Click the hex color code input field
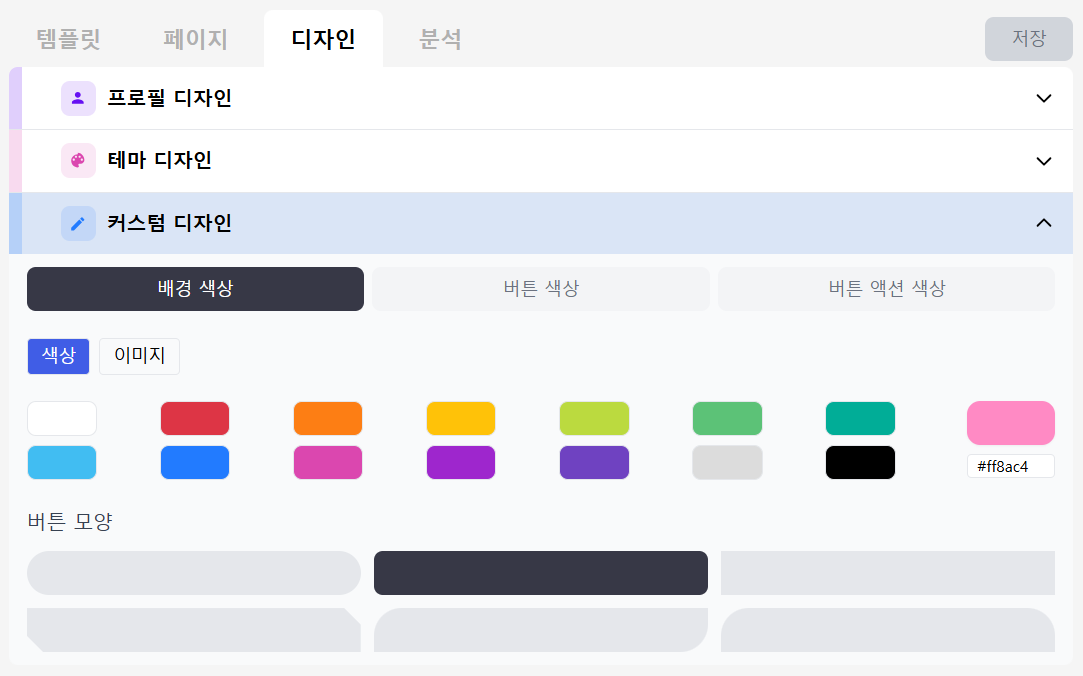This screenshot has height=676, width=1083. [x=1010, y=466]
